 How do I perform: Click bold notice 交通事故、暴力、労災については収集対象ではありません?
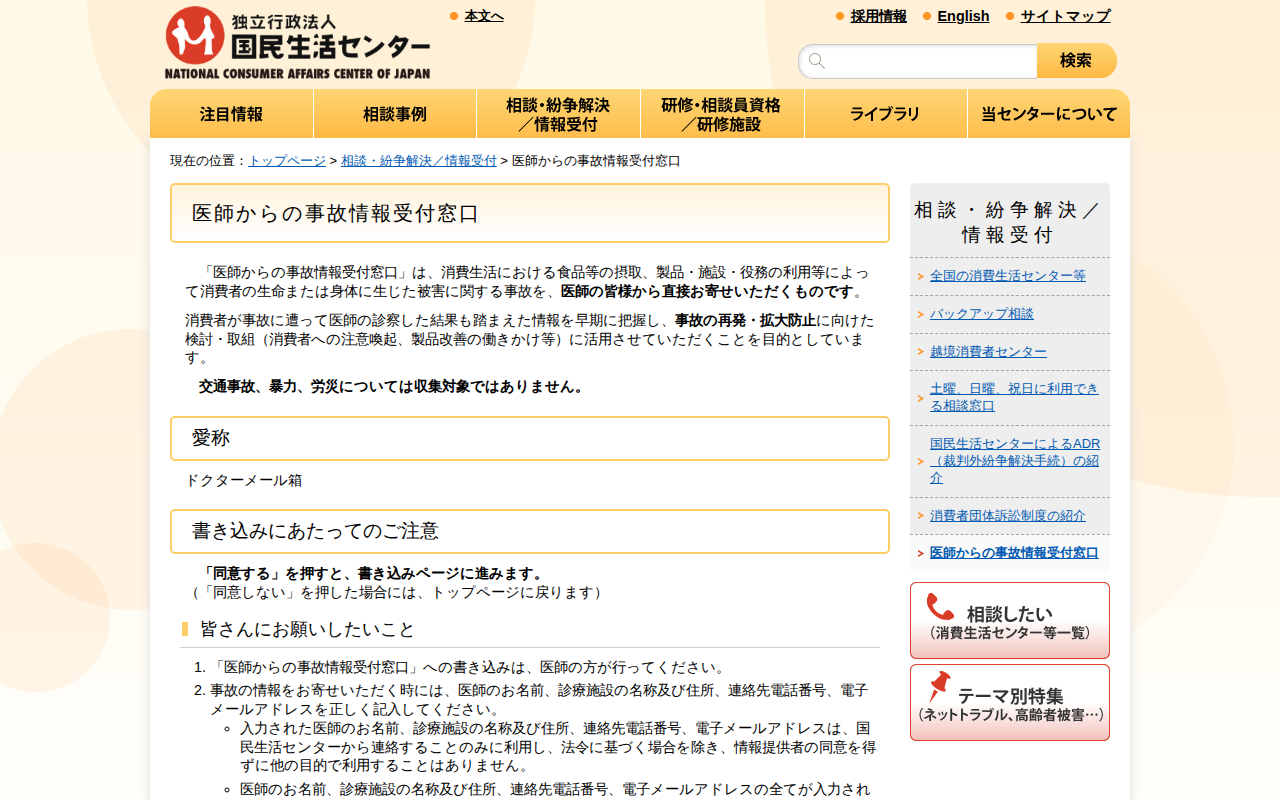click(391, 387)
